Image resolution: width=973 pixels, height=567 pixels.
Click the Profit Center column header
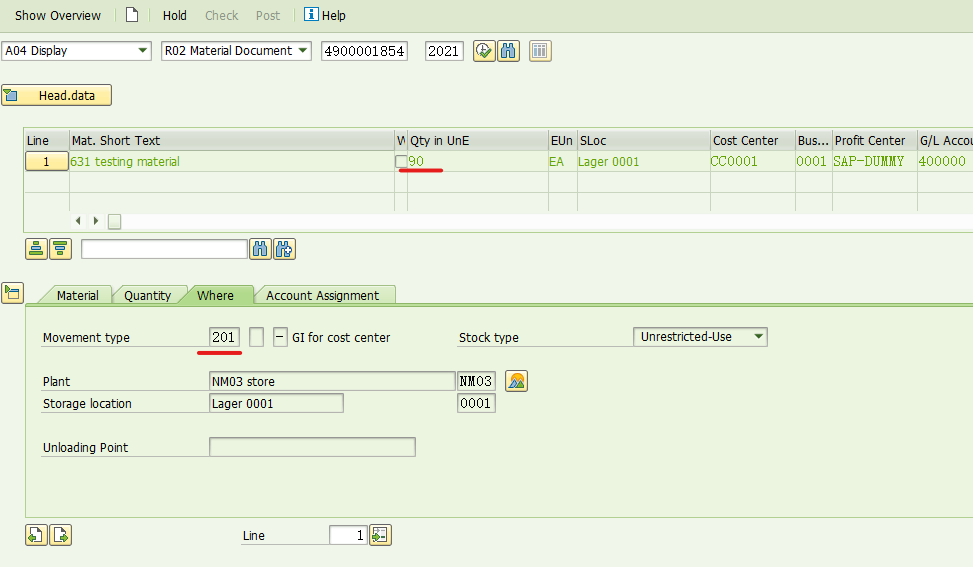pyautogui.click(x=874, y=140)
